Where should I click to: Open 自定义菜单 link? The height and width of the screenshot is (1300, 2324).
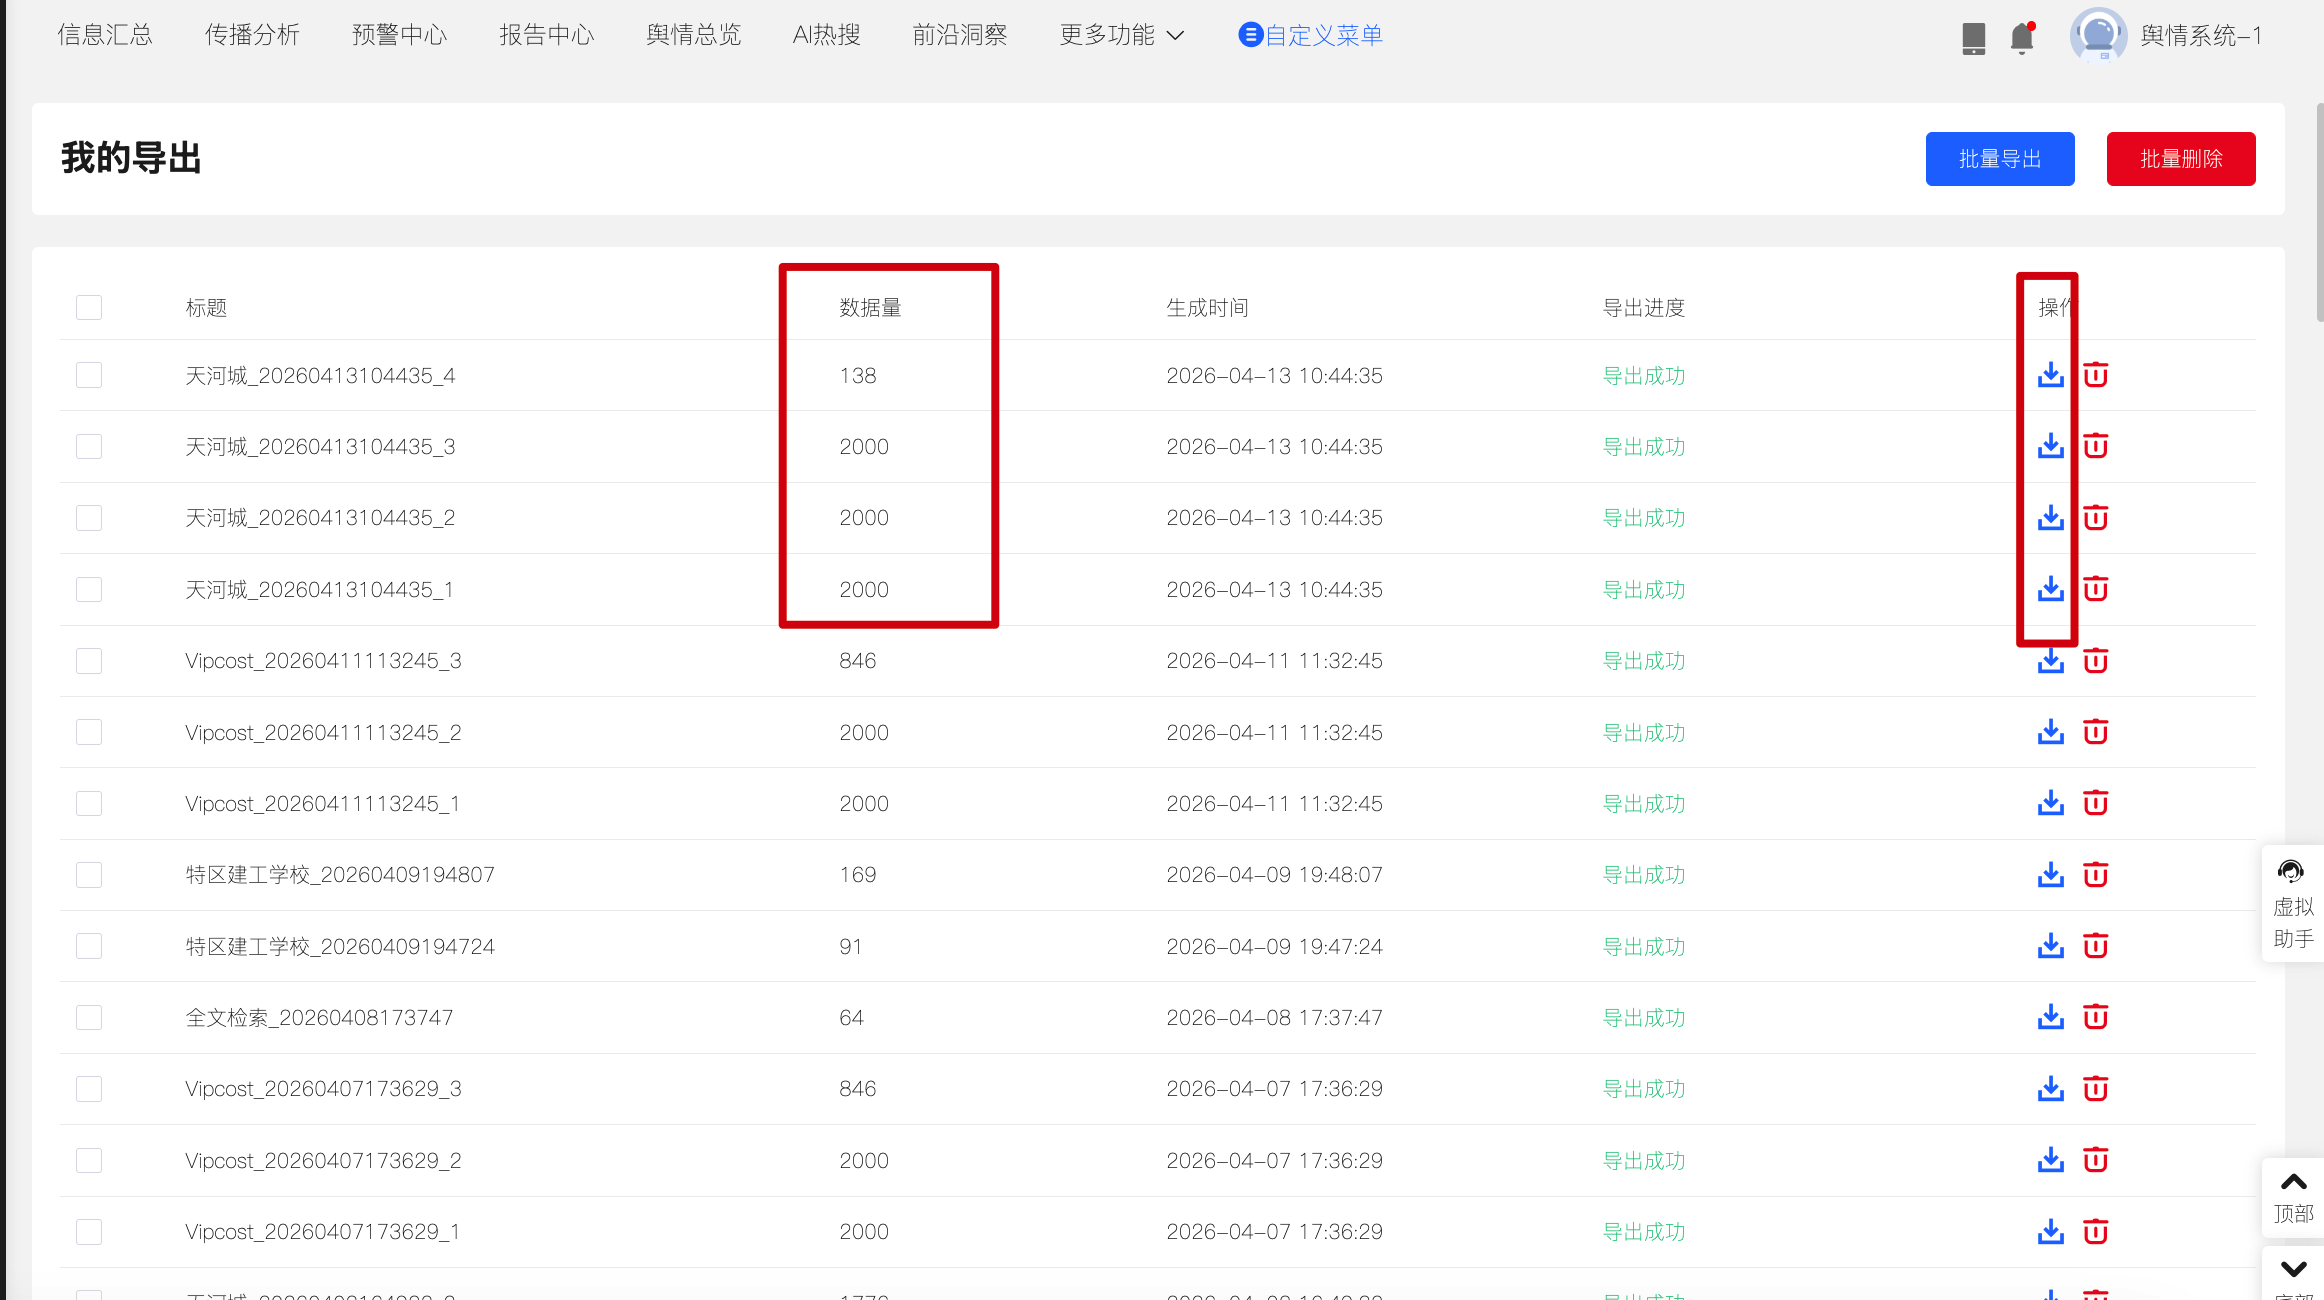coord(1310,35)
